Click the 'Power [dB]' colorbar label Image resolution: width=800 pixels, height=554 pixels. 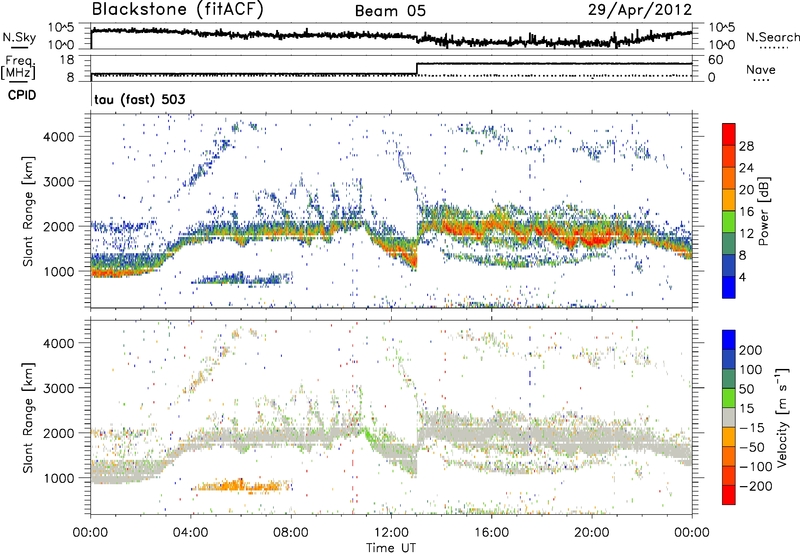[x=764, y=211]
